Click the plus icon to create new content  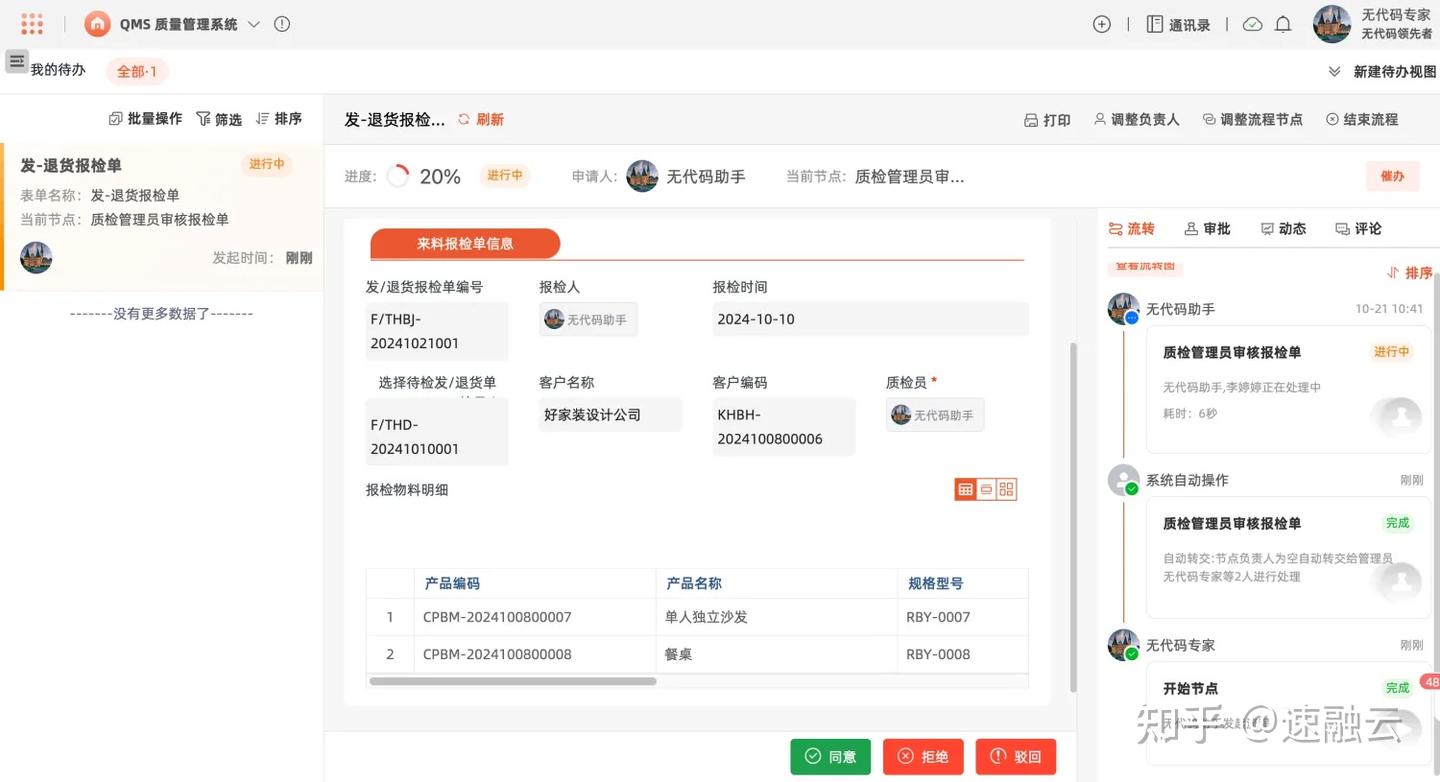[1100, 22]
